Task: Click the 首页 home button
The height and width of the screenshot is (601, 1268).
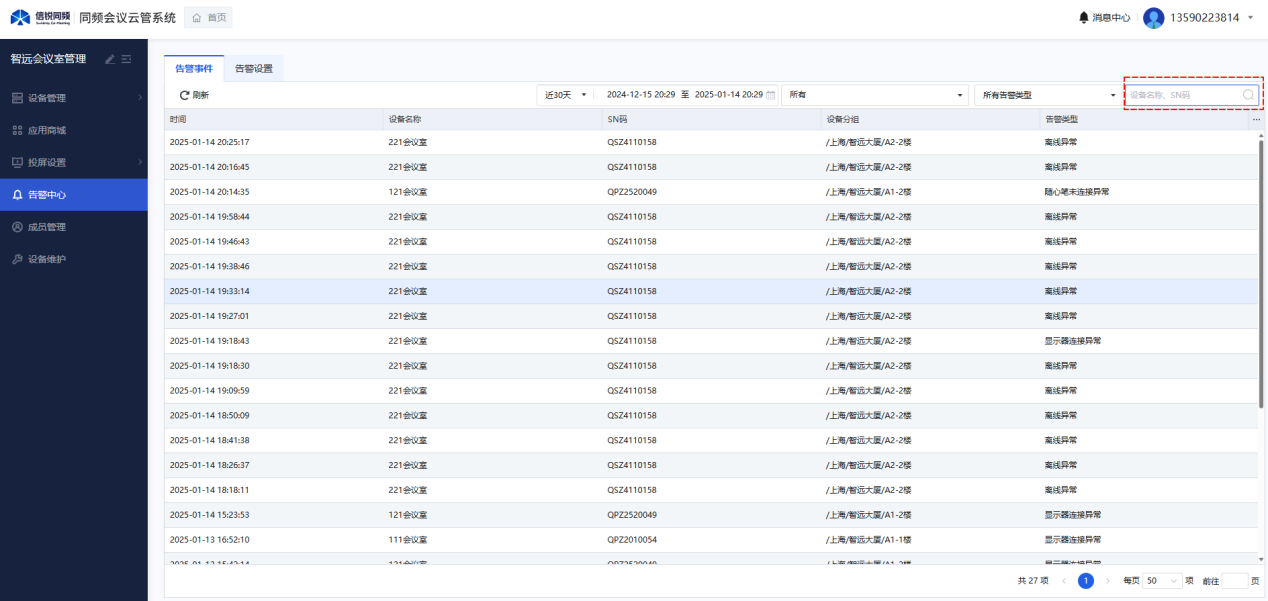Action: [209, 18]
